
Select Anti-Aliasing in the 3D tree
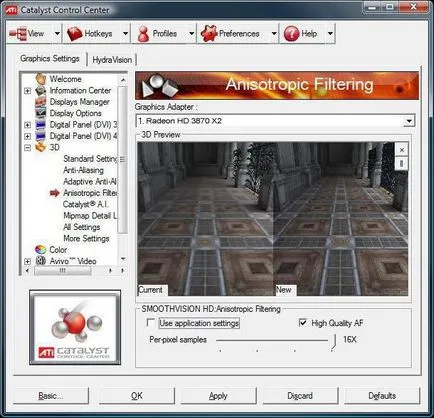(83, 170)
